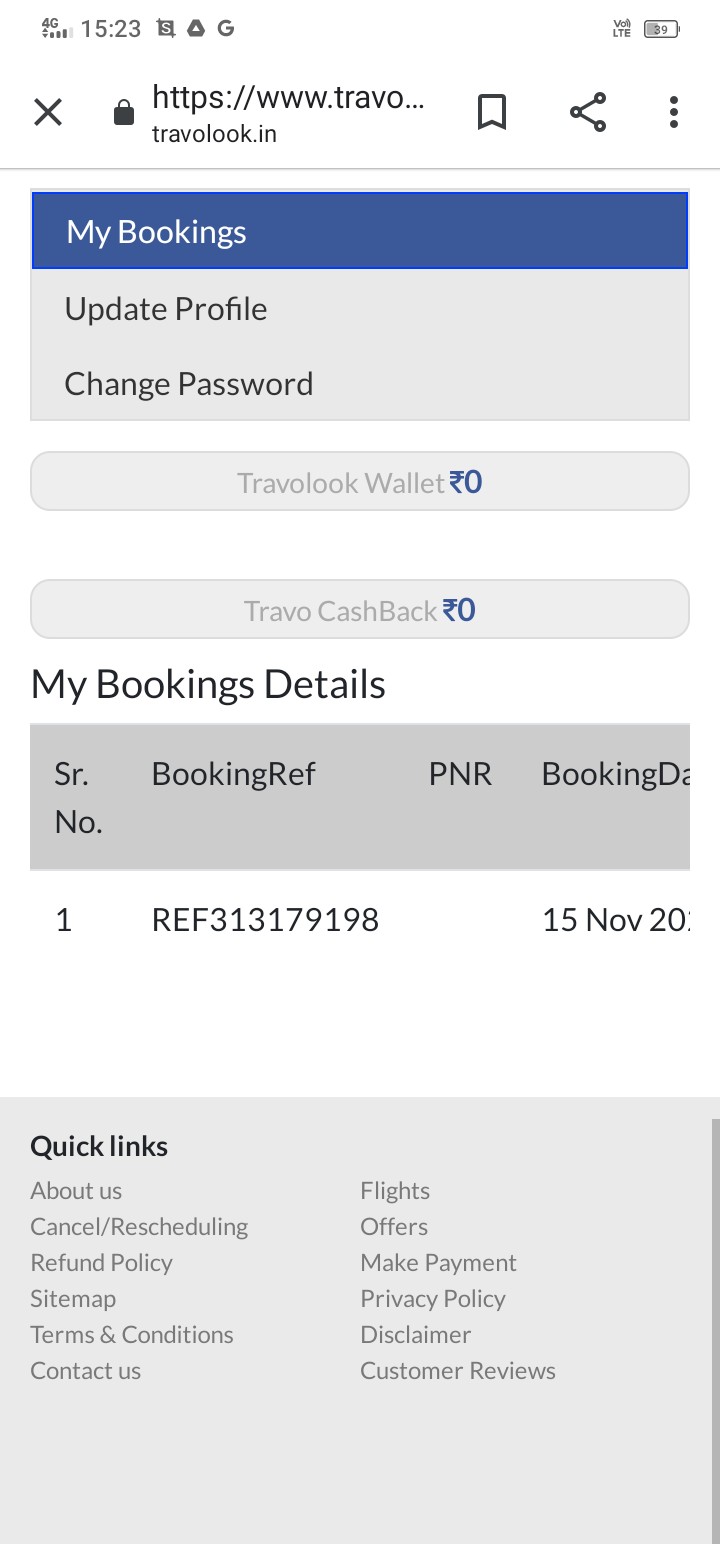Viewport: 720px width, 1544px height.
Task: Go to Make Payment link
Action: coord(438,1263)
